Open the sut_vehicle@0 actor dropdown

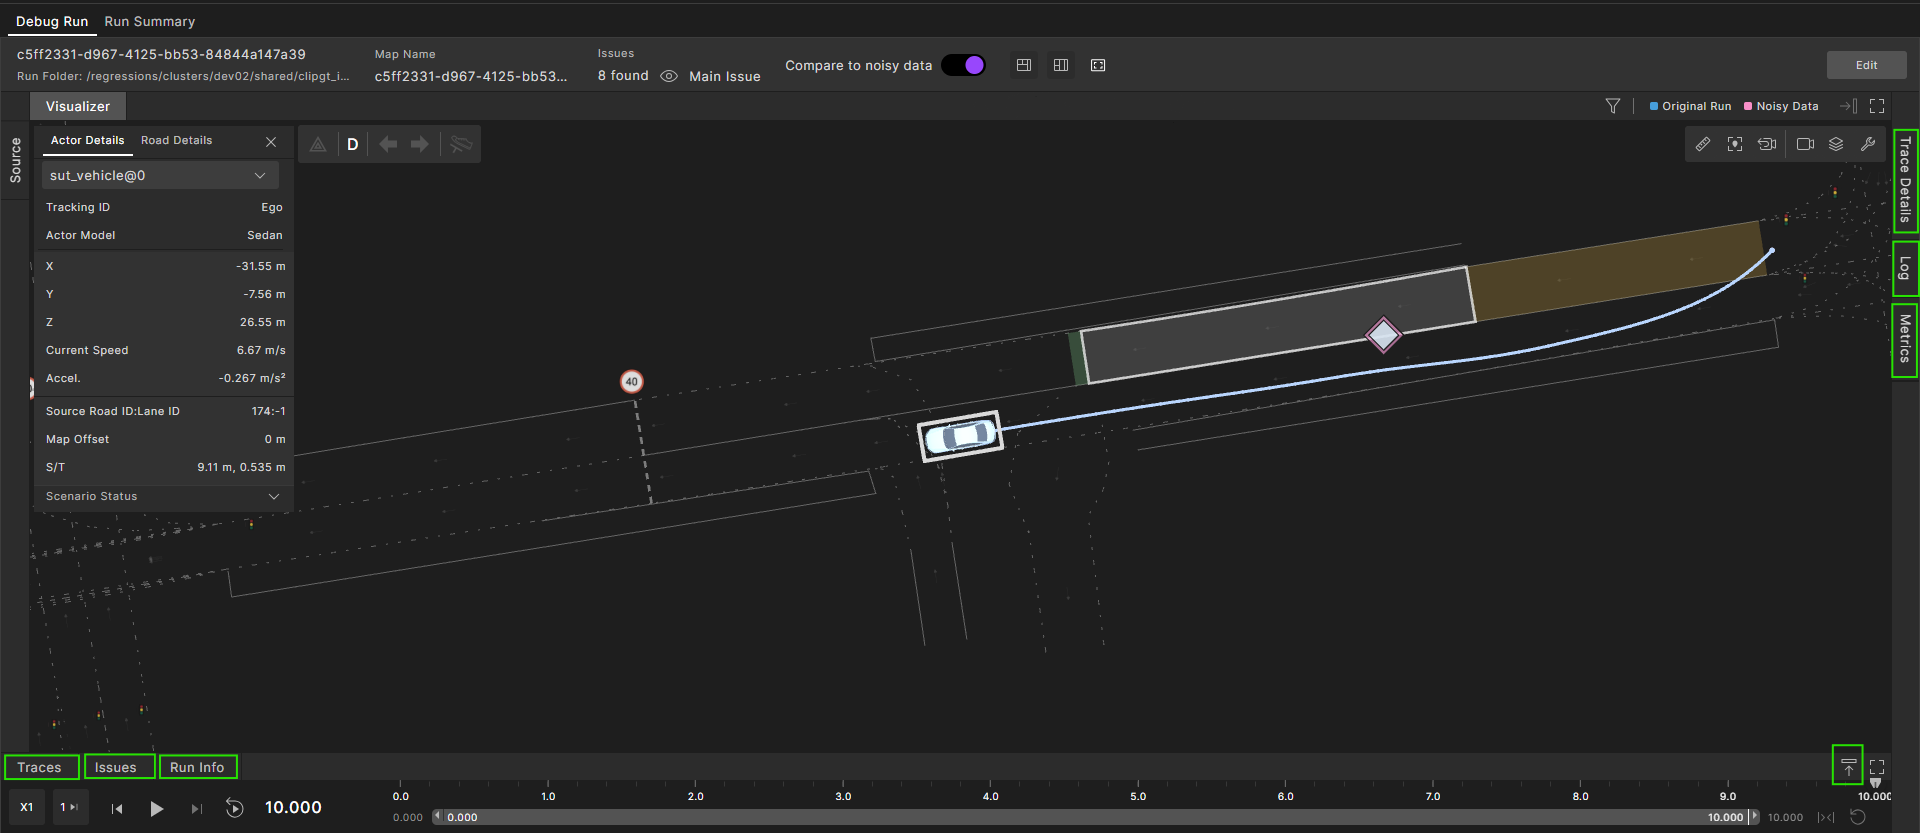click(x=160, y=175)
